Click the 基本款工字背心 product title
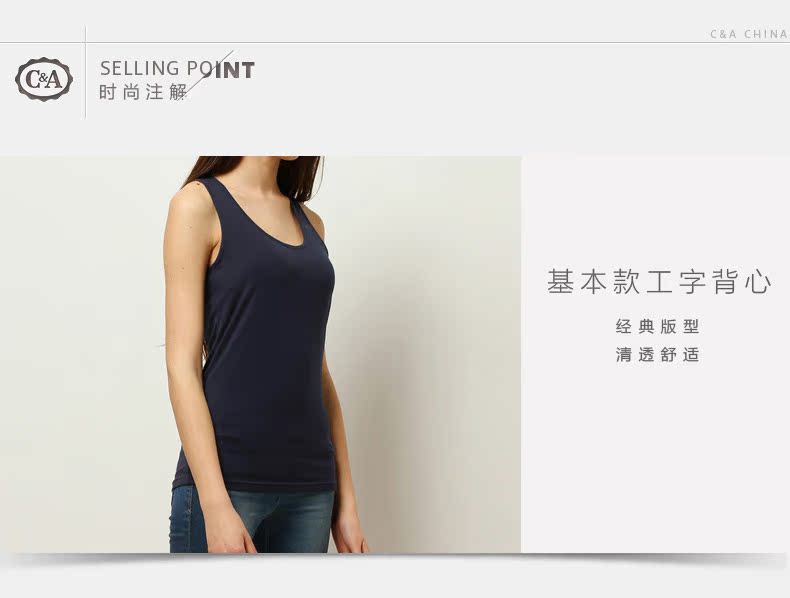This screenshot has width=790, height=598. pyautogui.click(x=659, y=281)
